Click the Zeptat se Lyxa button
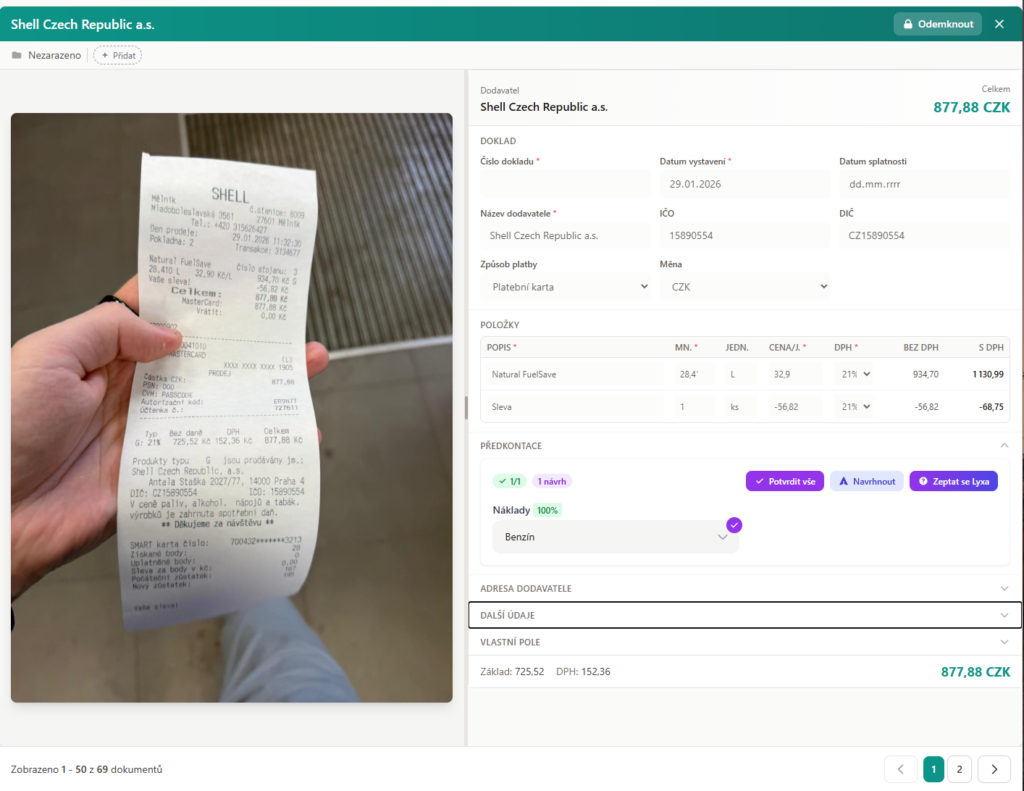 click(x=953, y=481)
